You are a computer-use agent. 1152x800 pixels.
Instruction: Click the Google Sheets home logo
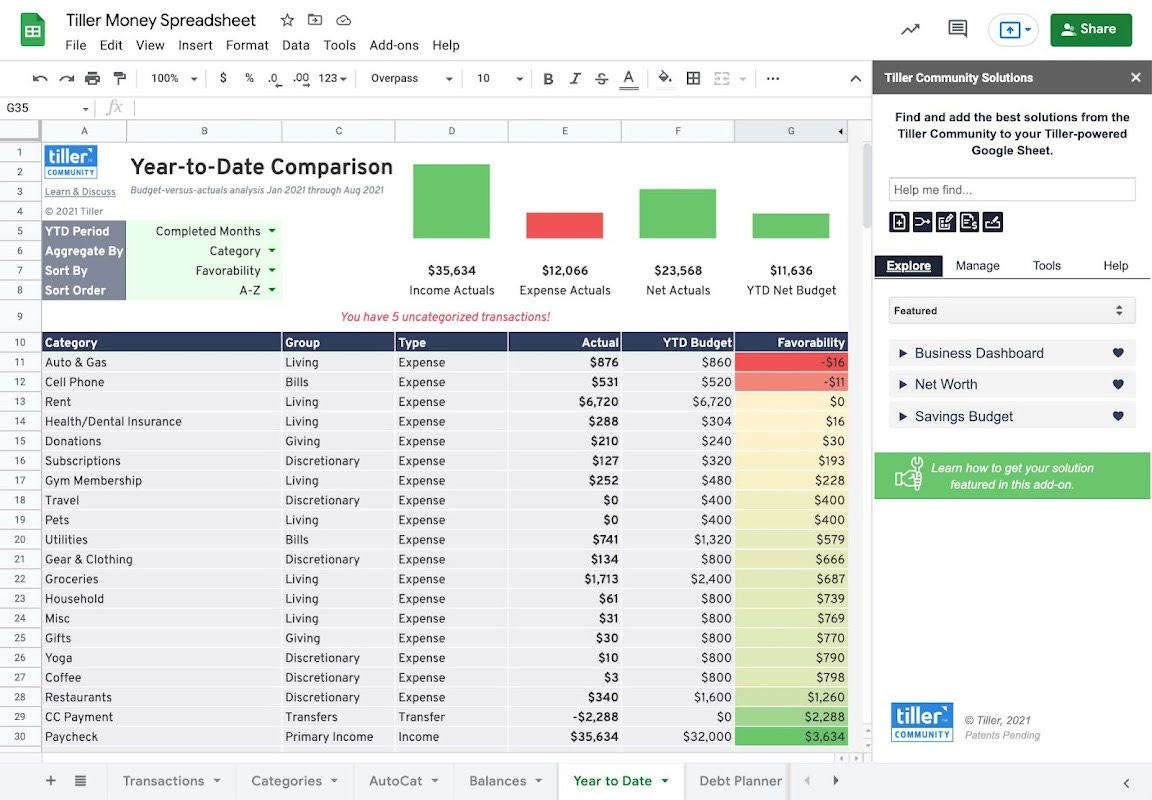coord(33,30)
